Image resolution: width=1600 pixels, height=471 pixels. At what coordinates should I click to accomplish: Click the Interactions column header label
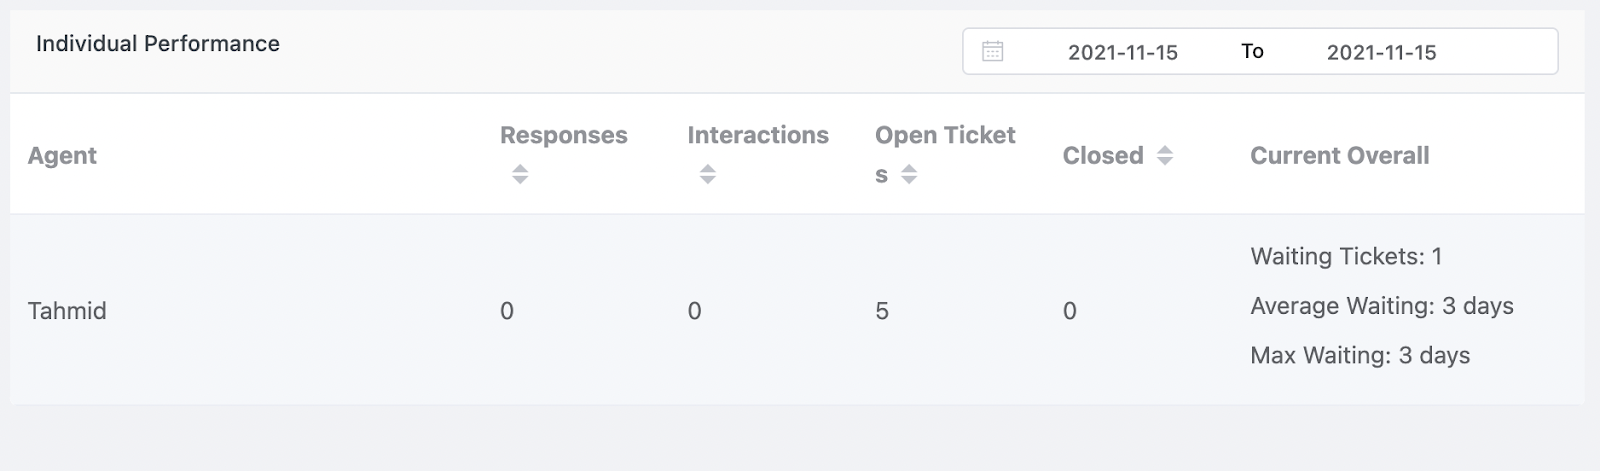tap(757, 135)
